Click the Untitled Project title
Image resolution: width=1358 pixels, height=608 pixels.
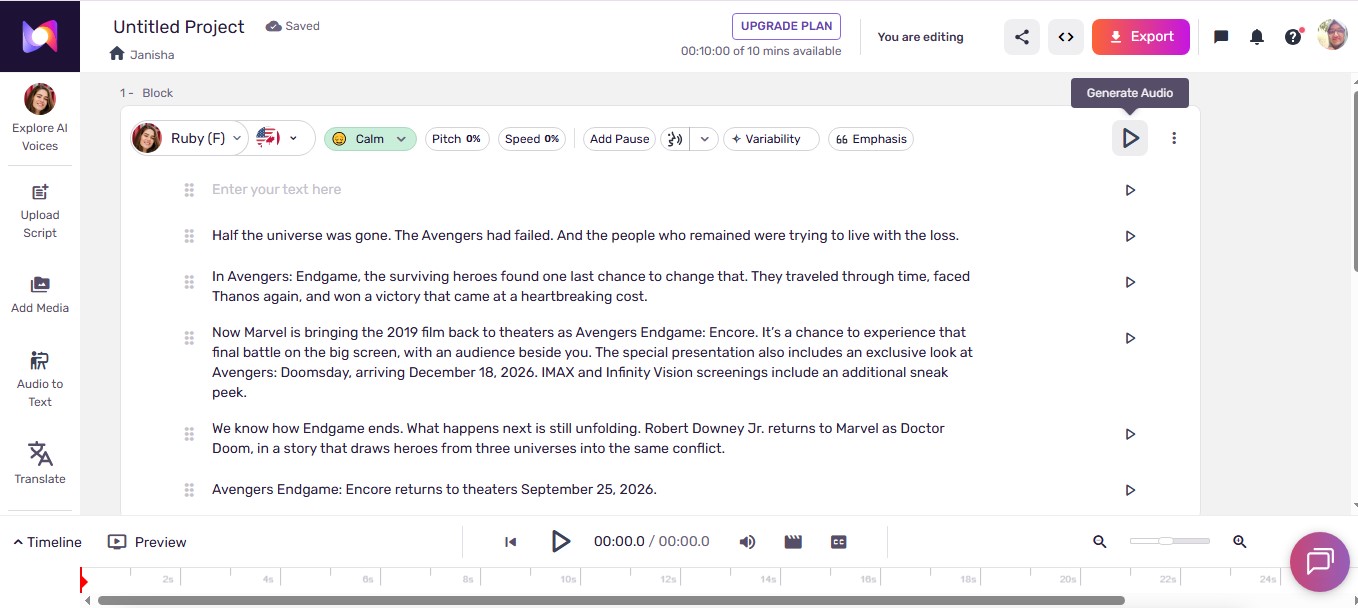(x=179, y=27)
